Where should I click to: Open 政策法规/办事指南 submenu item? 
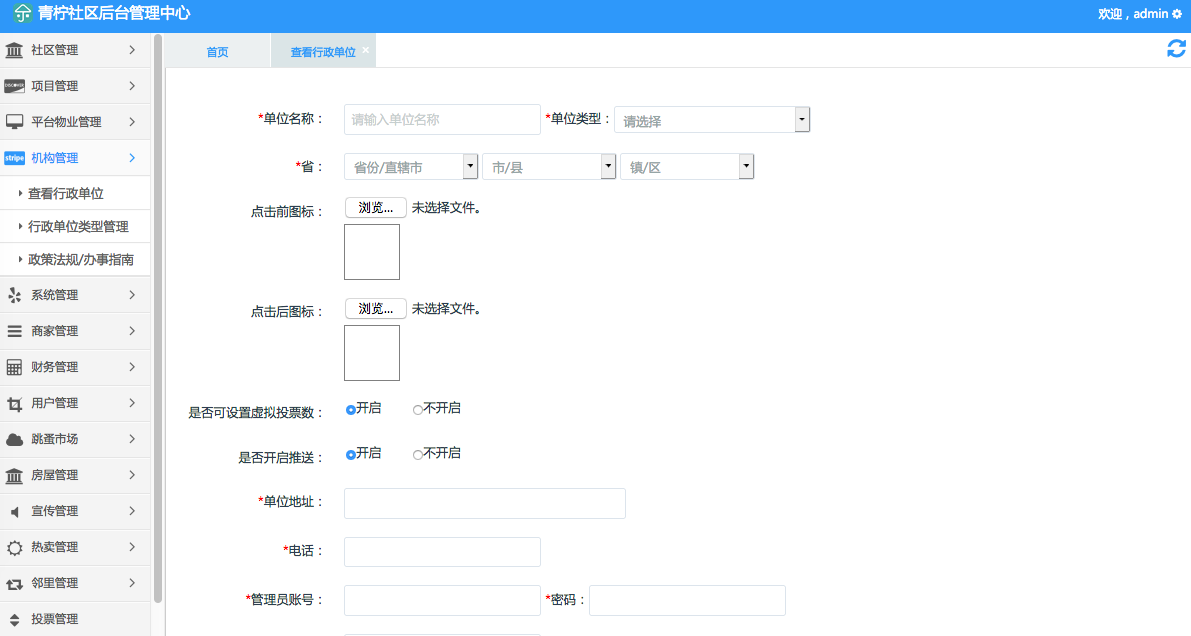[x=75, y=260]
